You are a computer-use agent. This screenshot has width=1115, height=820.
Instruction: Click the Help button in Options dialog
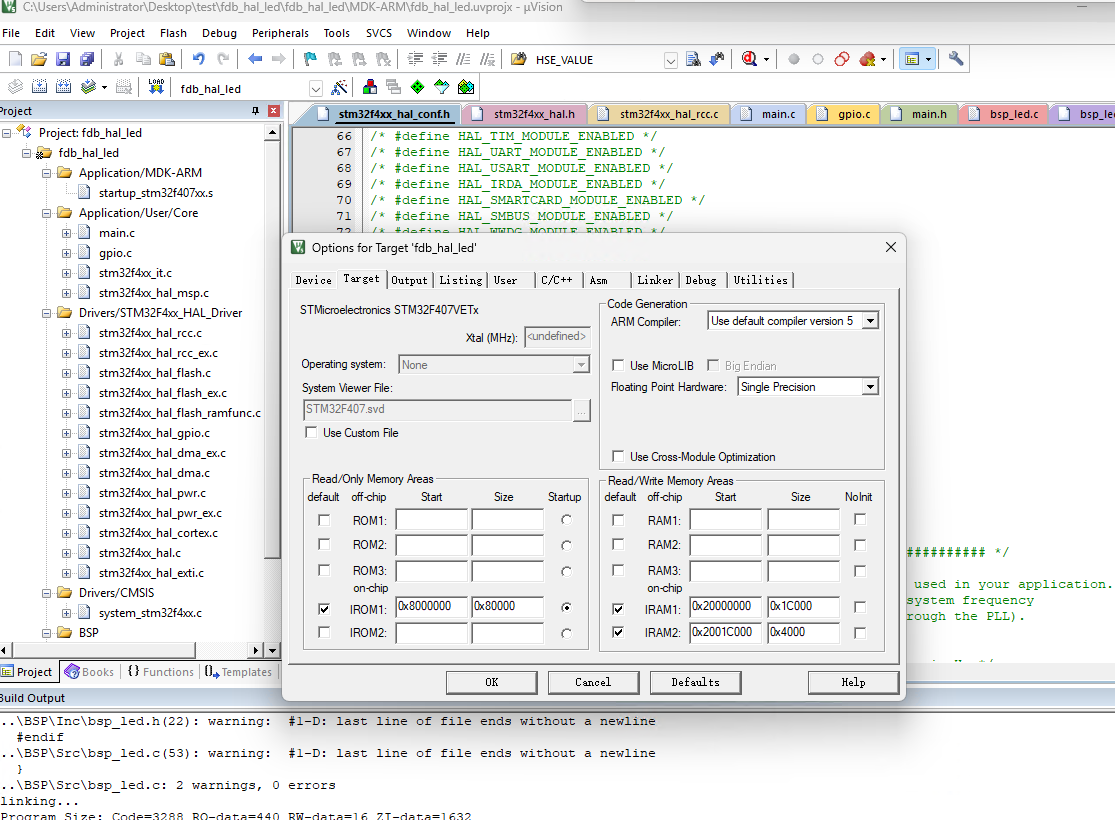853,682
